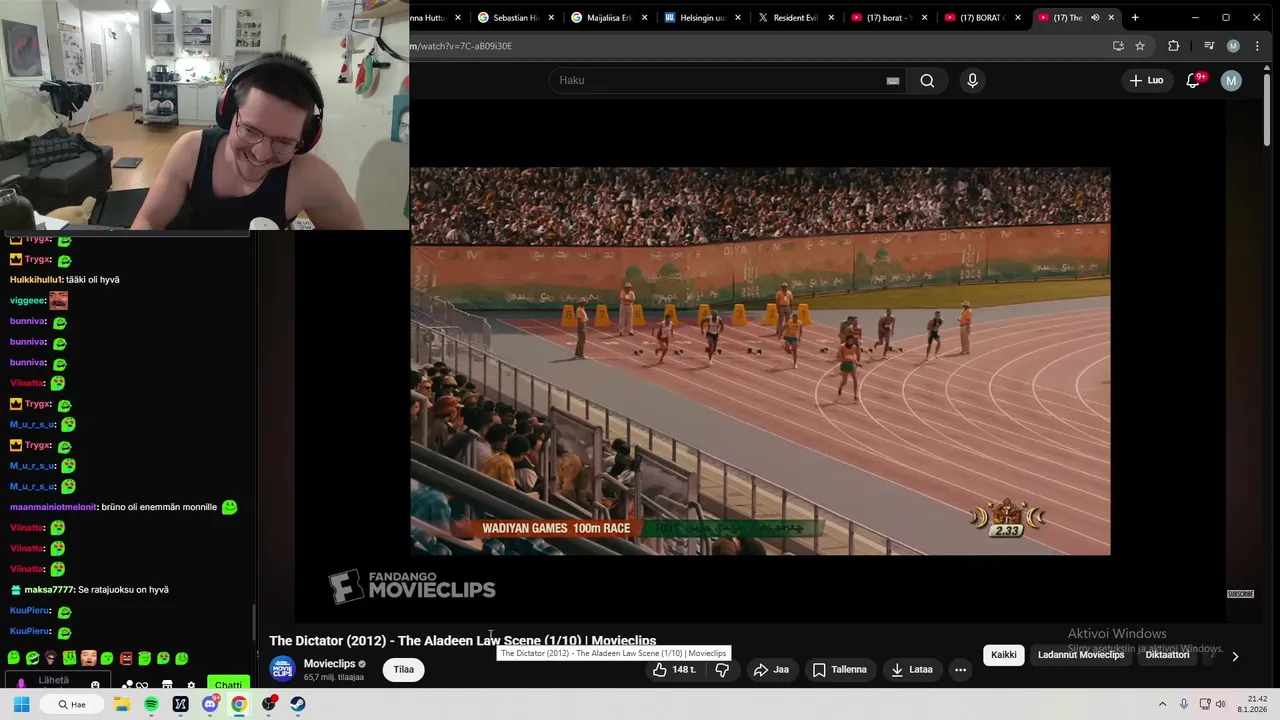Open the Windows Start menu

coord(21,704)
